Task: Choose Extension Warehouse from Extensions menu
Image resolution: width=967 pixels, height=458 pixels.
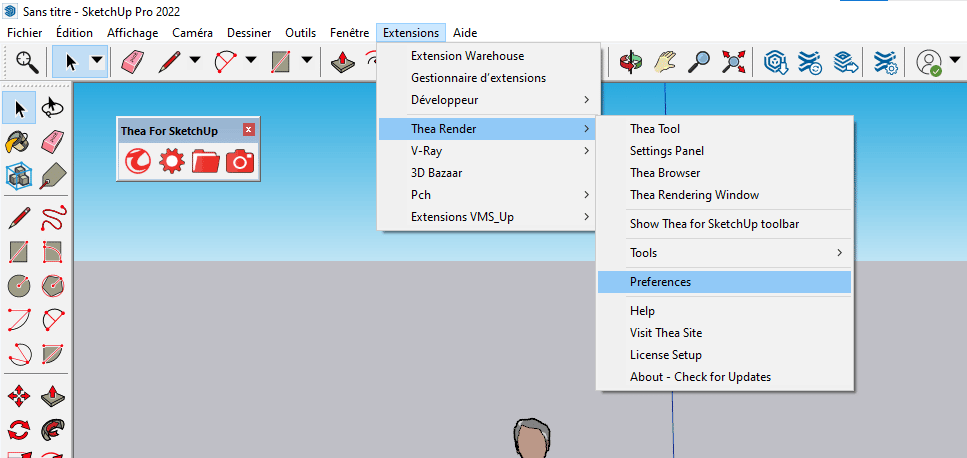Action: (486, 56)
